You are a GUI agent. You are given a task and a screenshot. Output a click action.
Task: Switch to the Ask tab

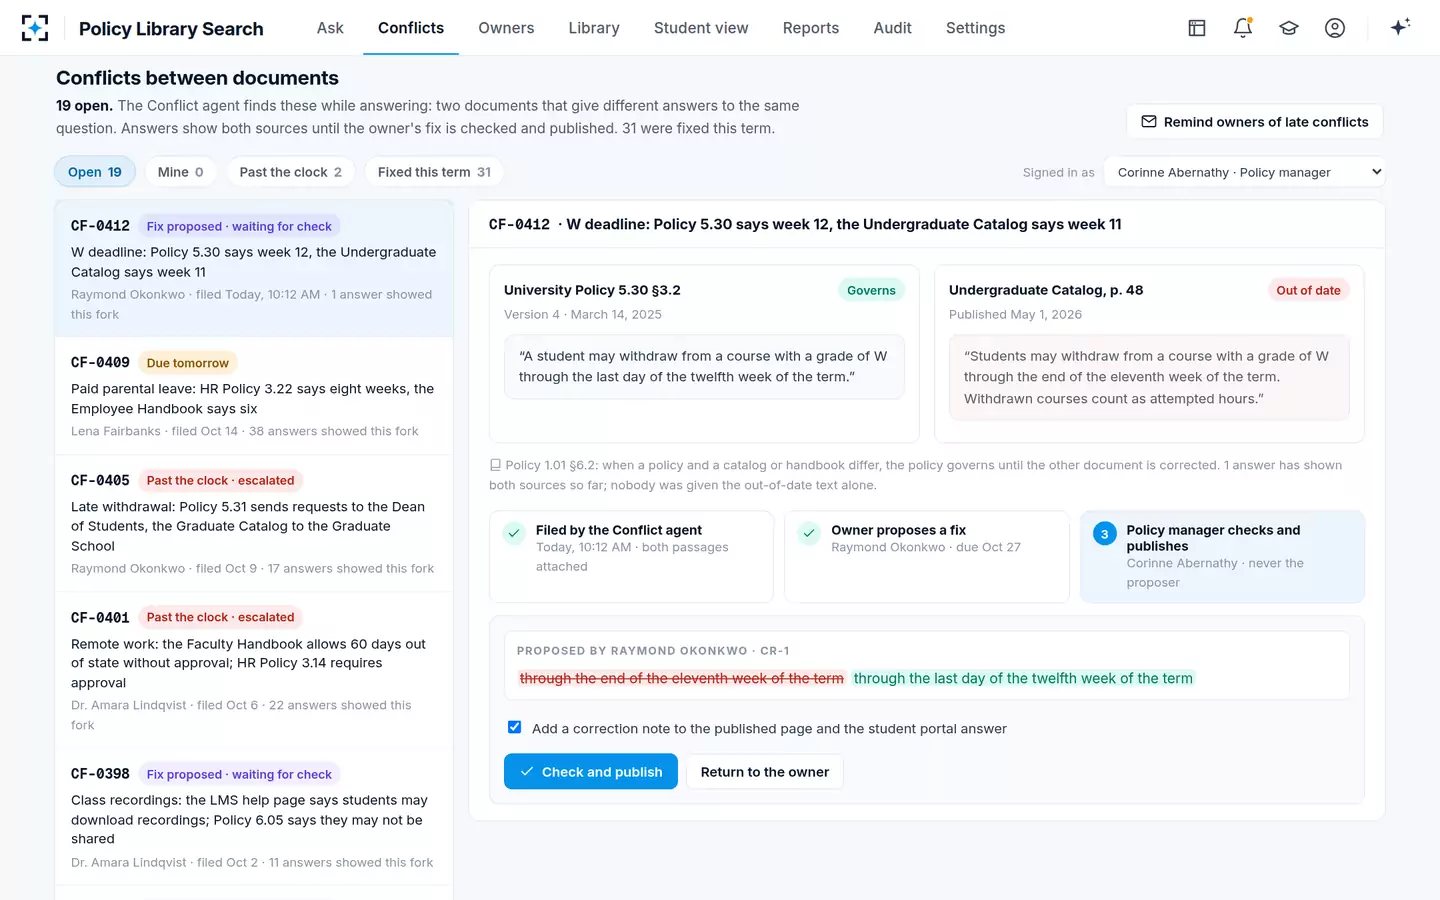tap(330, 28)
